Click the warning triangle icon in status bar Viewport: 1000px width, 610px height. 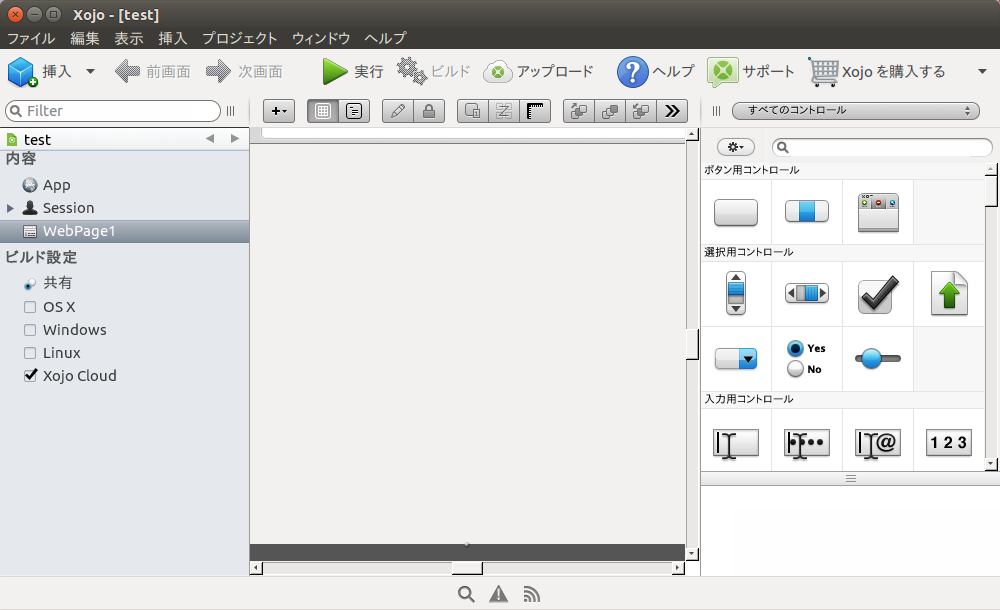point(498,595)
